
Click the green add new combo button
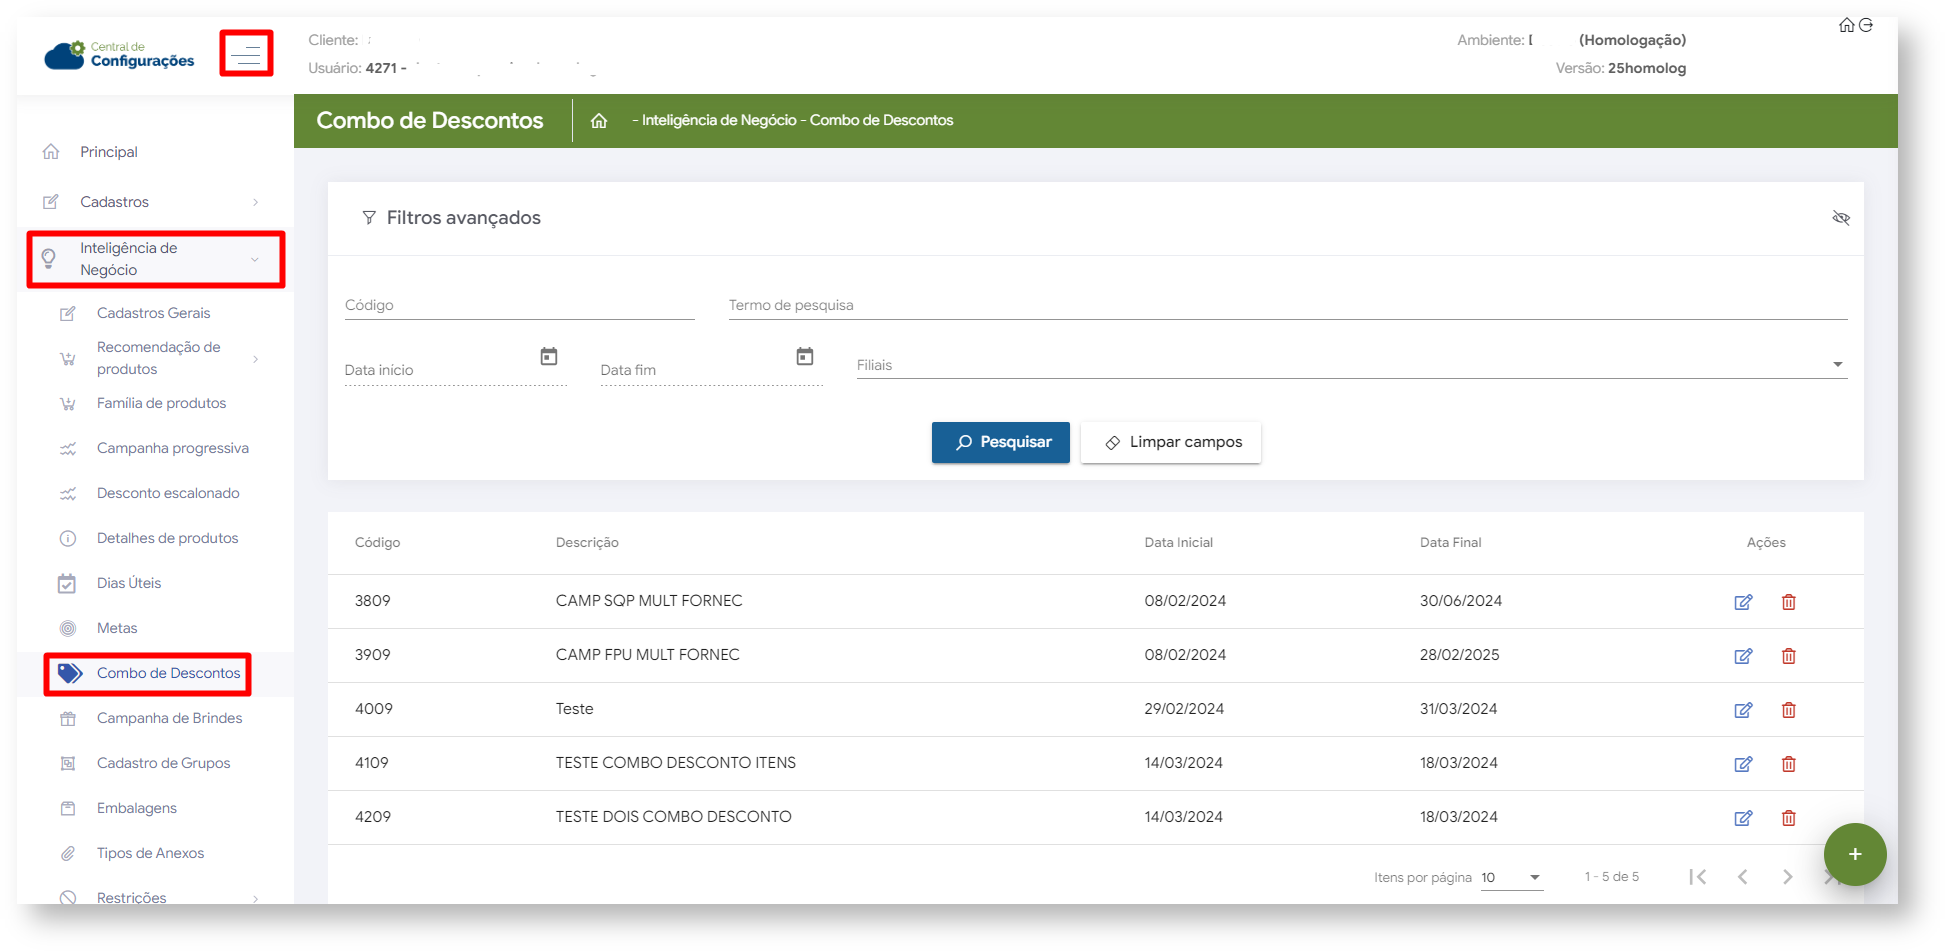[x=1854, y=854]
